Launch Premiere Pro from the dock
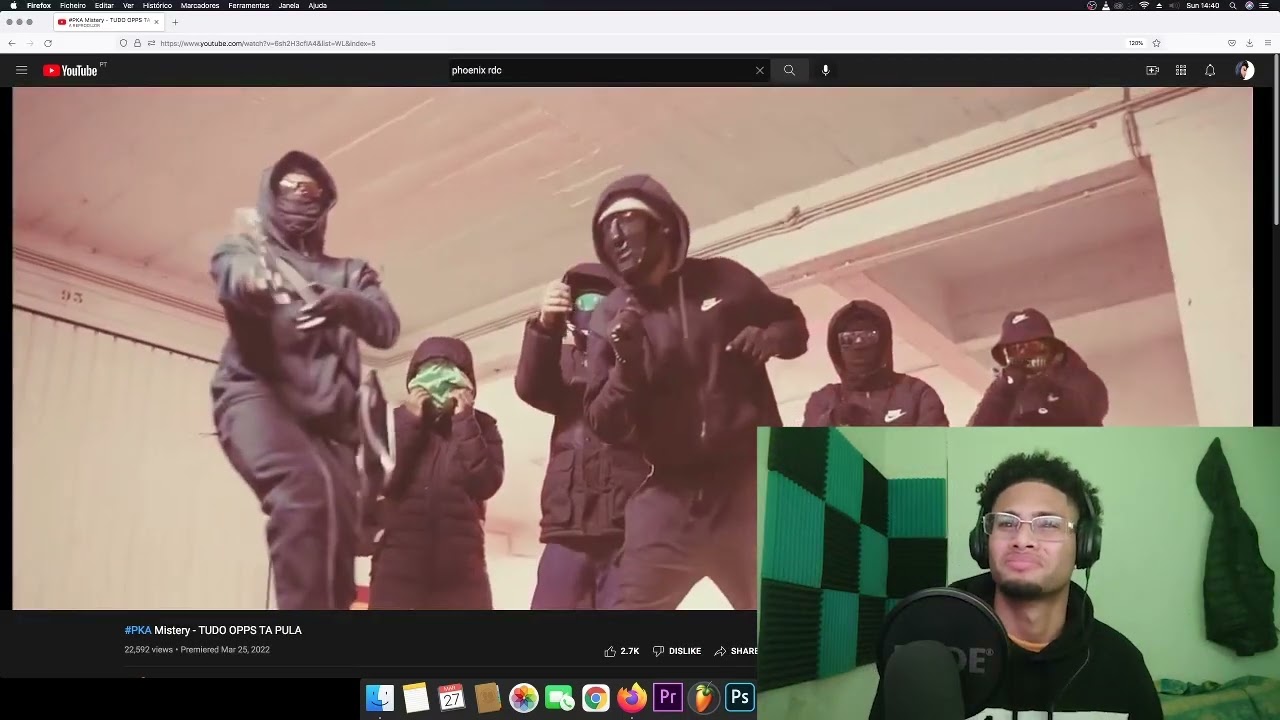 pos(668,697)
